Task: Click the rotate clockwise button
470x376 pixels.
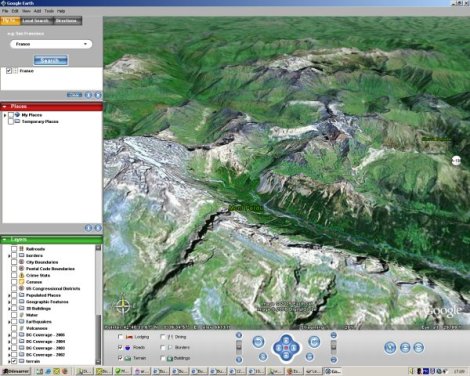Action: [314, 342]
